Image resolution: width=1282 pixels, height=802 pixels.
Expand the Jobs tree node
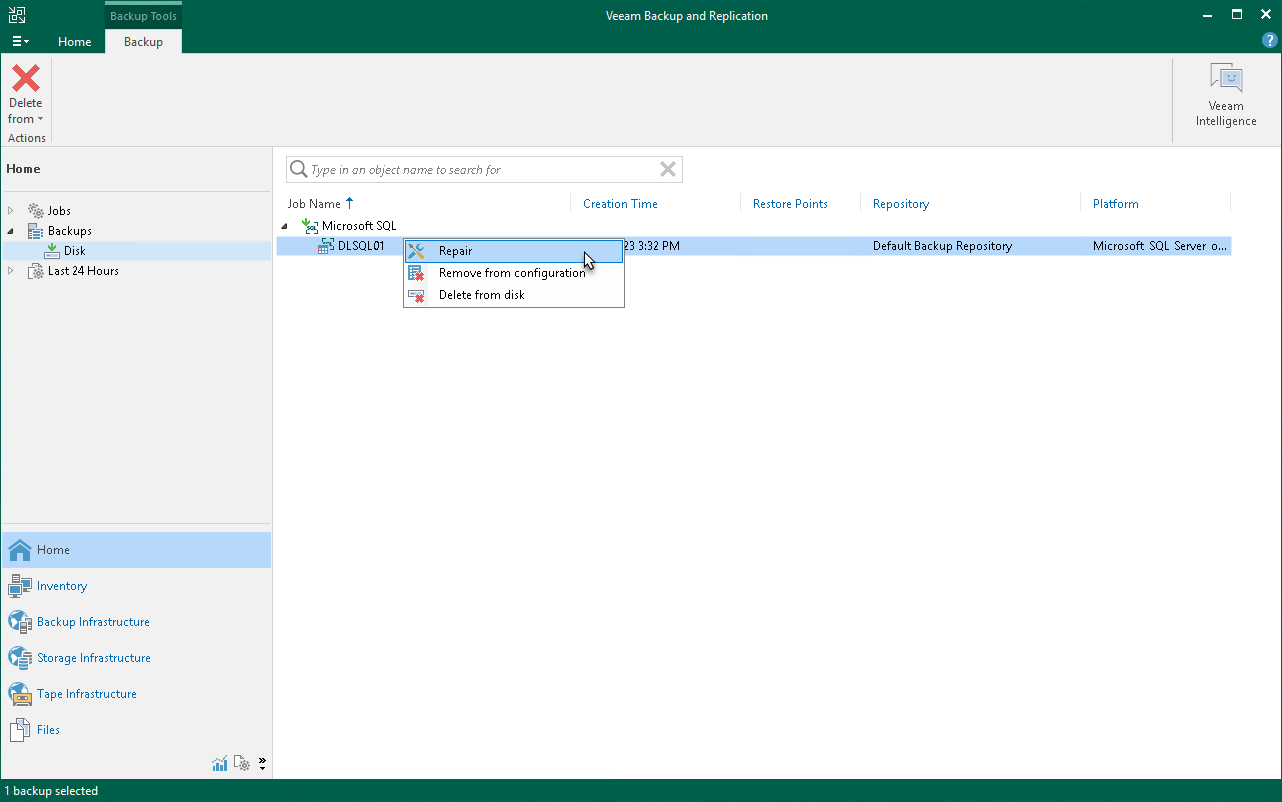[x=11, y=211]
